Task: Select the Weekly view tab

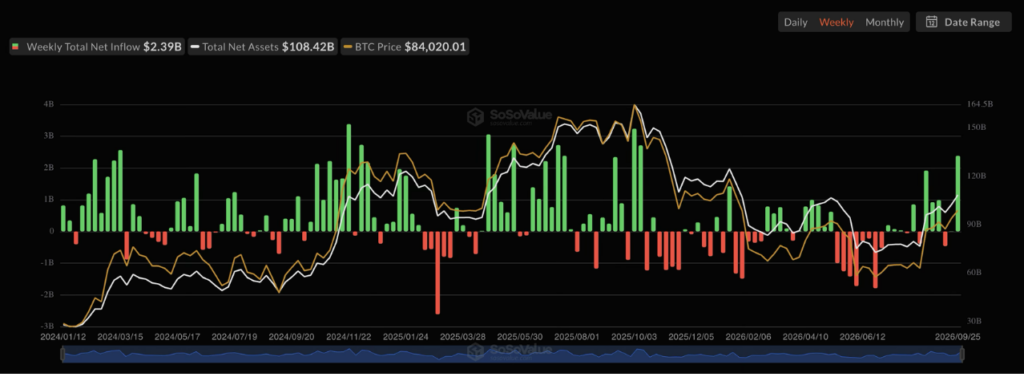Action: (x=836, y=22)
